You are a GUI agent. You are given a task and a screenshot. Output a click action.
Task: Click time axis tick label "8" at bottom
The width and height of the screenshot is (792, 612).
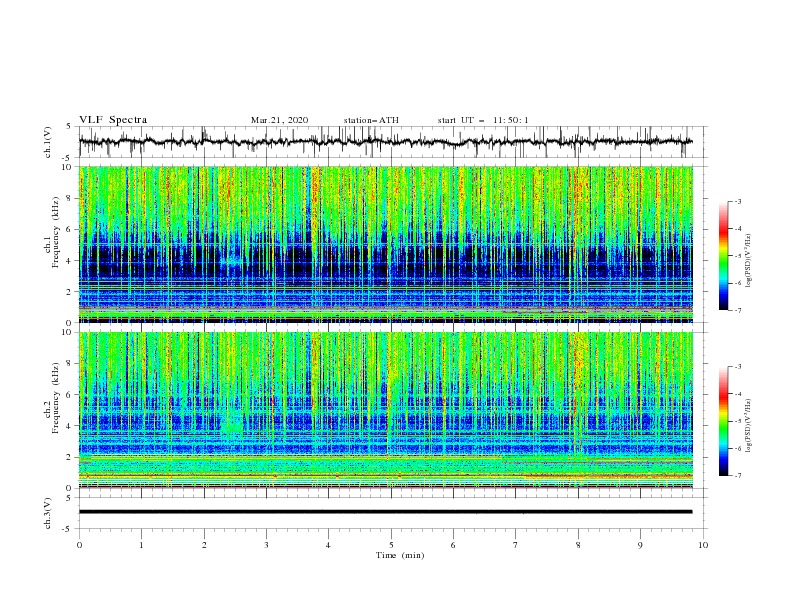[x=578, y=545]
